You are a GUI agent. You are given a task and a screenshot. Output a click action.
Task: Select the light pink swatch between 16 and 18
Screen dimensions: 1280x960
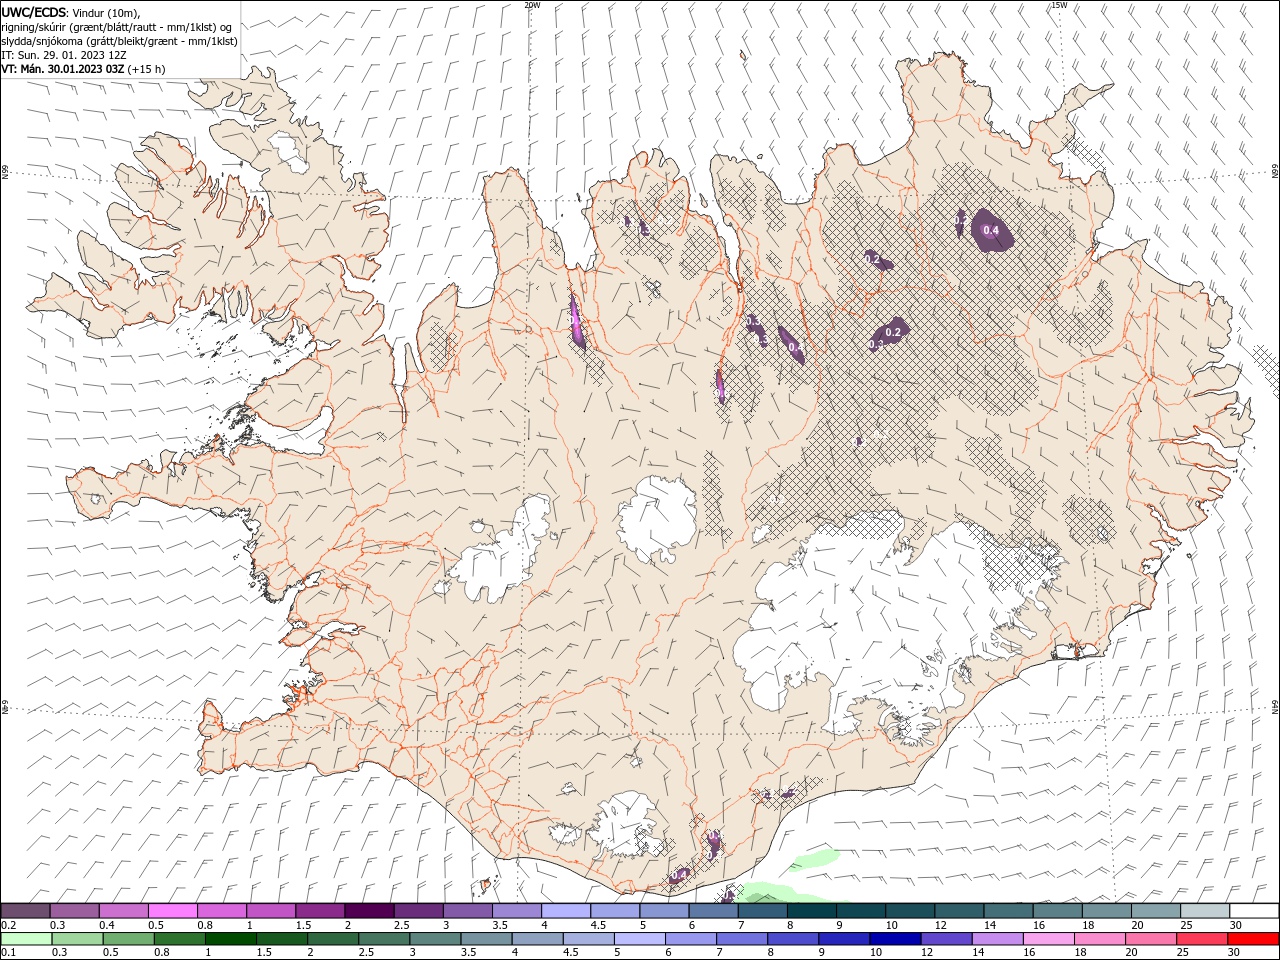click(x=1047, y=939)
